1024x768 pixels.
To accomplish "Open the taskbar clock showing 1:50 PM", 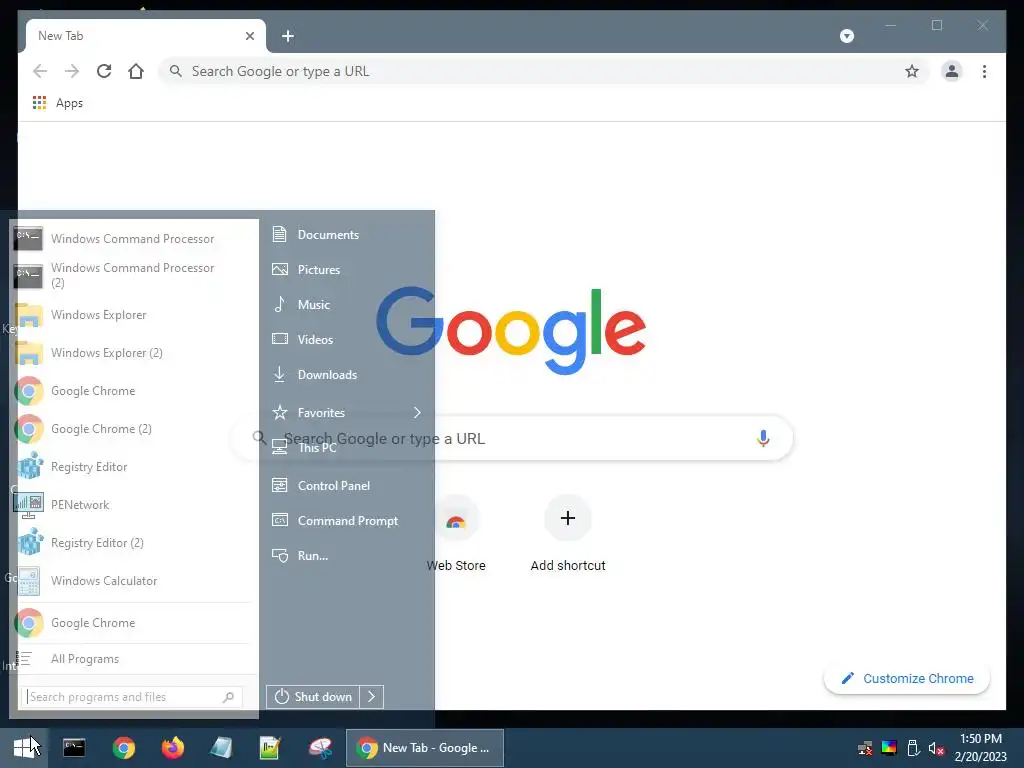I will click(x=980, y=748).
